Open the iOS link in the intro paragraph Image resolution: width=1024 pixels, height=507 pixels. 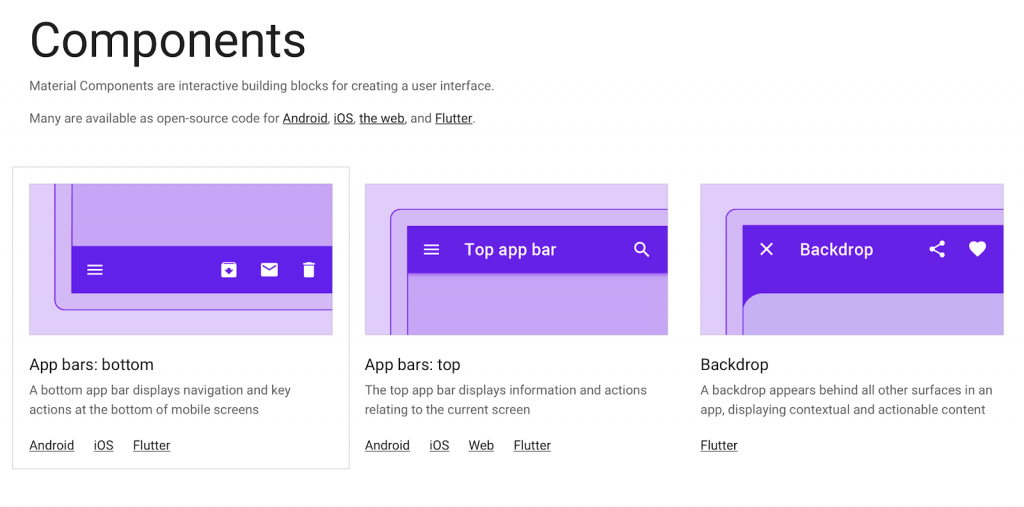coord(343,118)
